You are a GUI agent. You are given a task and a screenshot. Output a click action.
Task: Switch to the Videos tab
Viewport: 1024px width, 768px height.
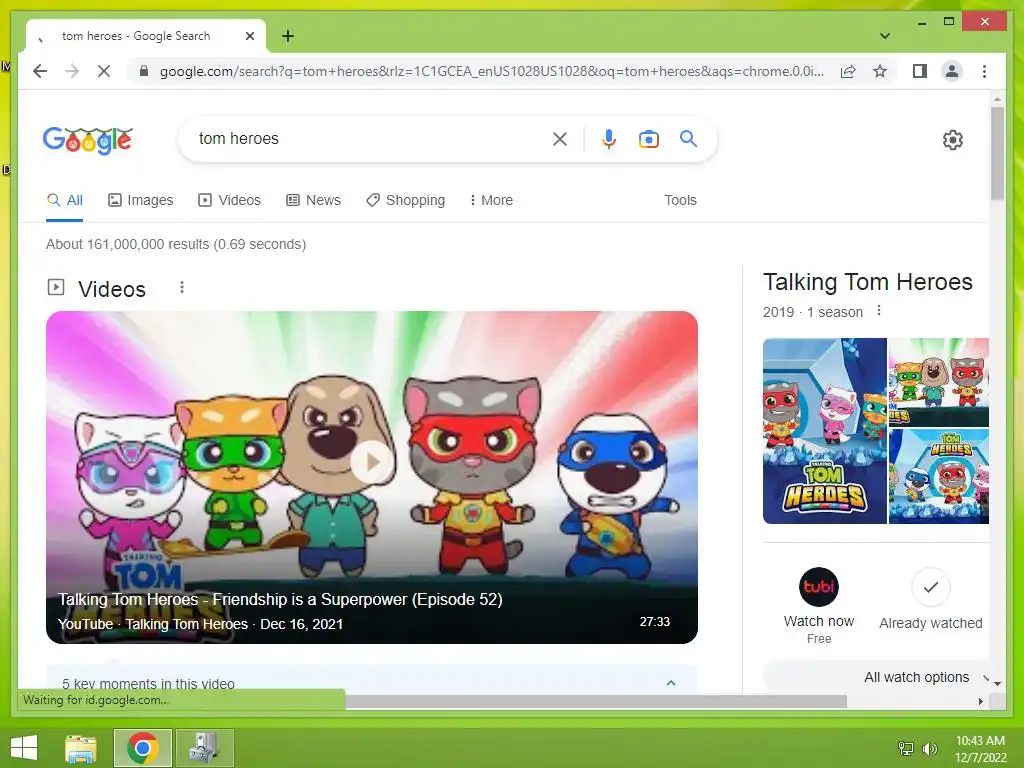coord(229,200)
